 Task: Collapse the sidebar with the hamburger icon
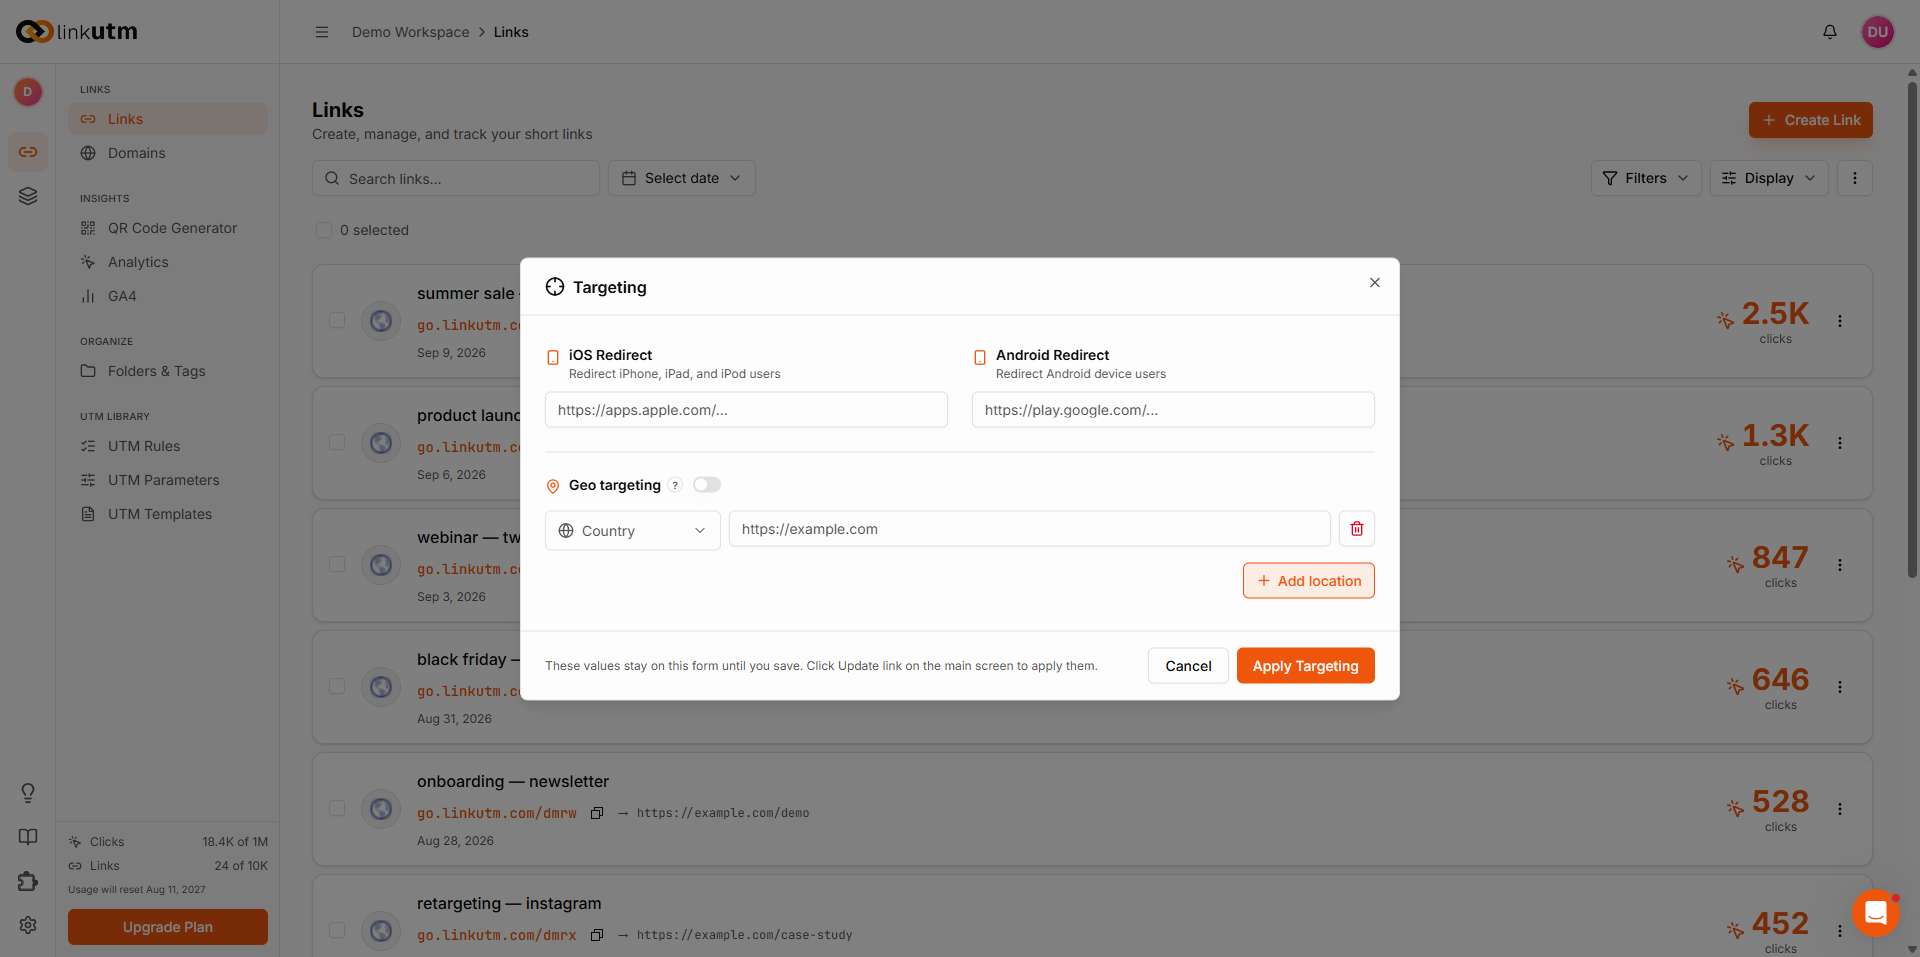(x=322, y=32)
